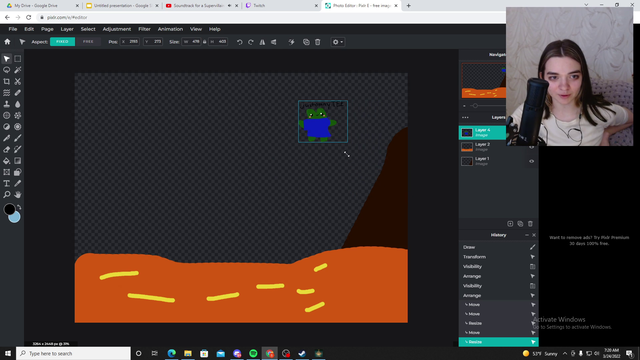Screen dimensions: 640x360
Task: Enable FREE aspect mode
Action: [88, 42]
